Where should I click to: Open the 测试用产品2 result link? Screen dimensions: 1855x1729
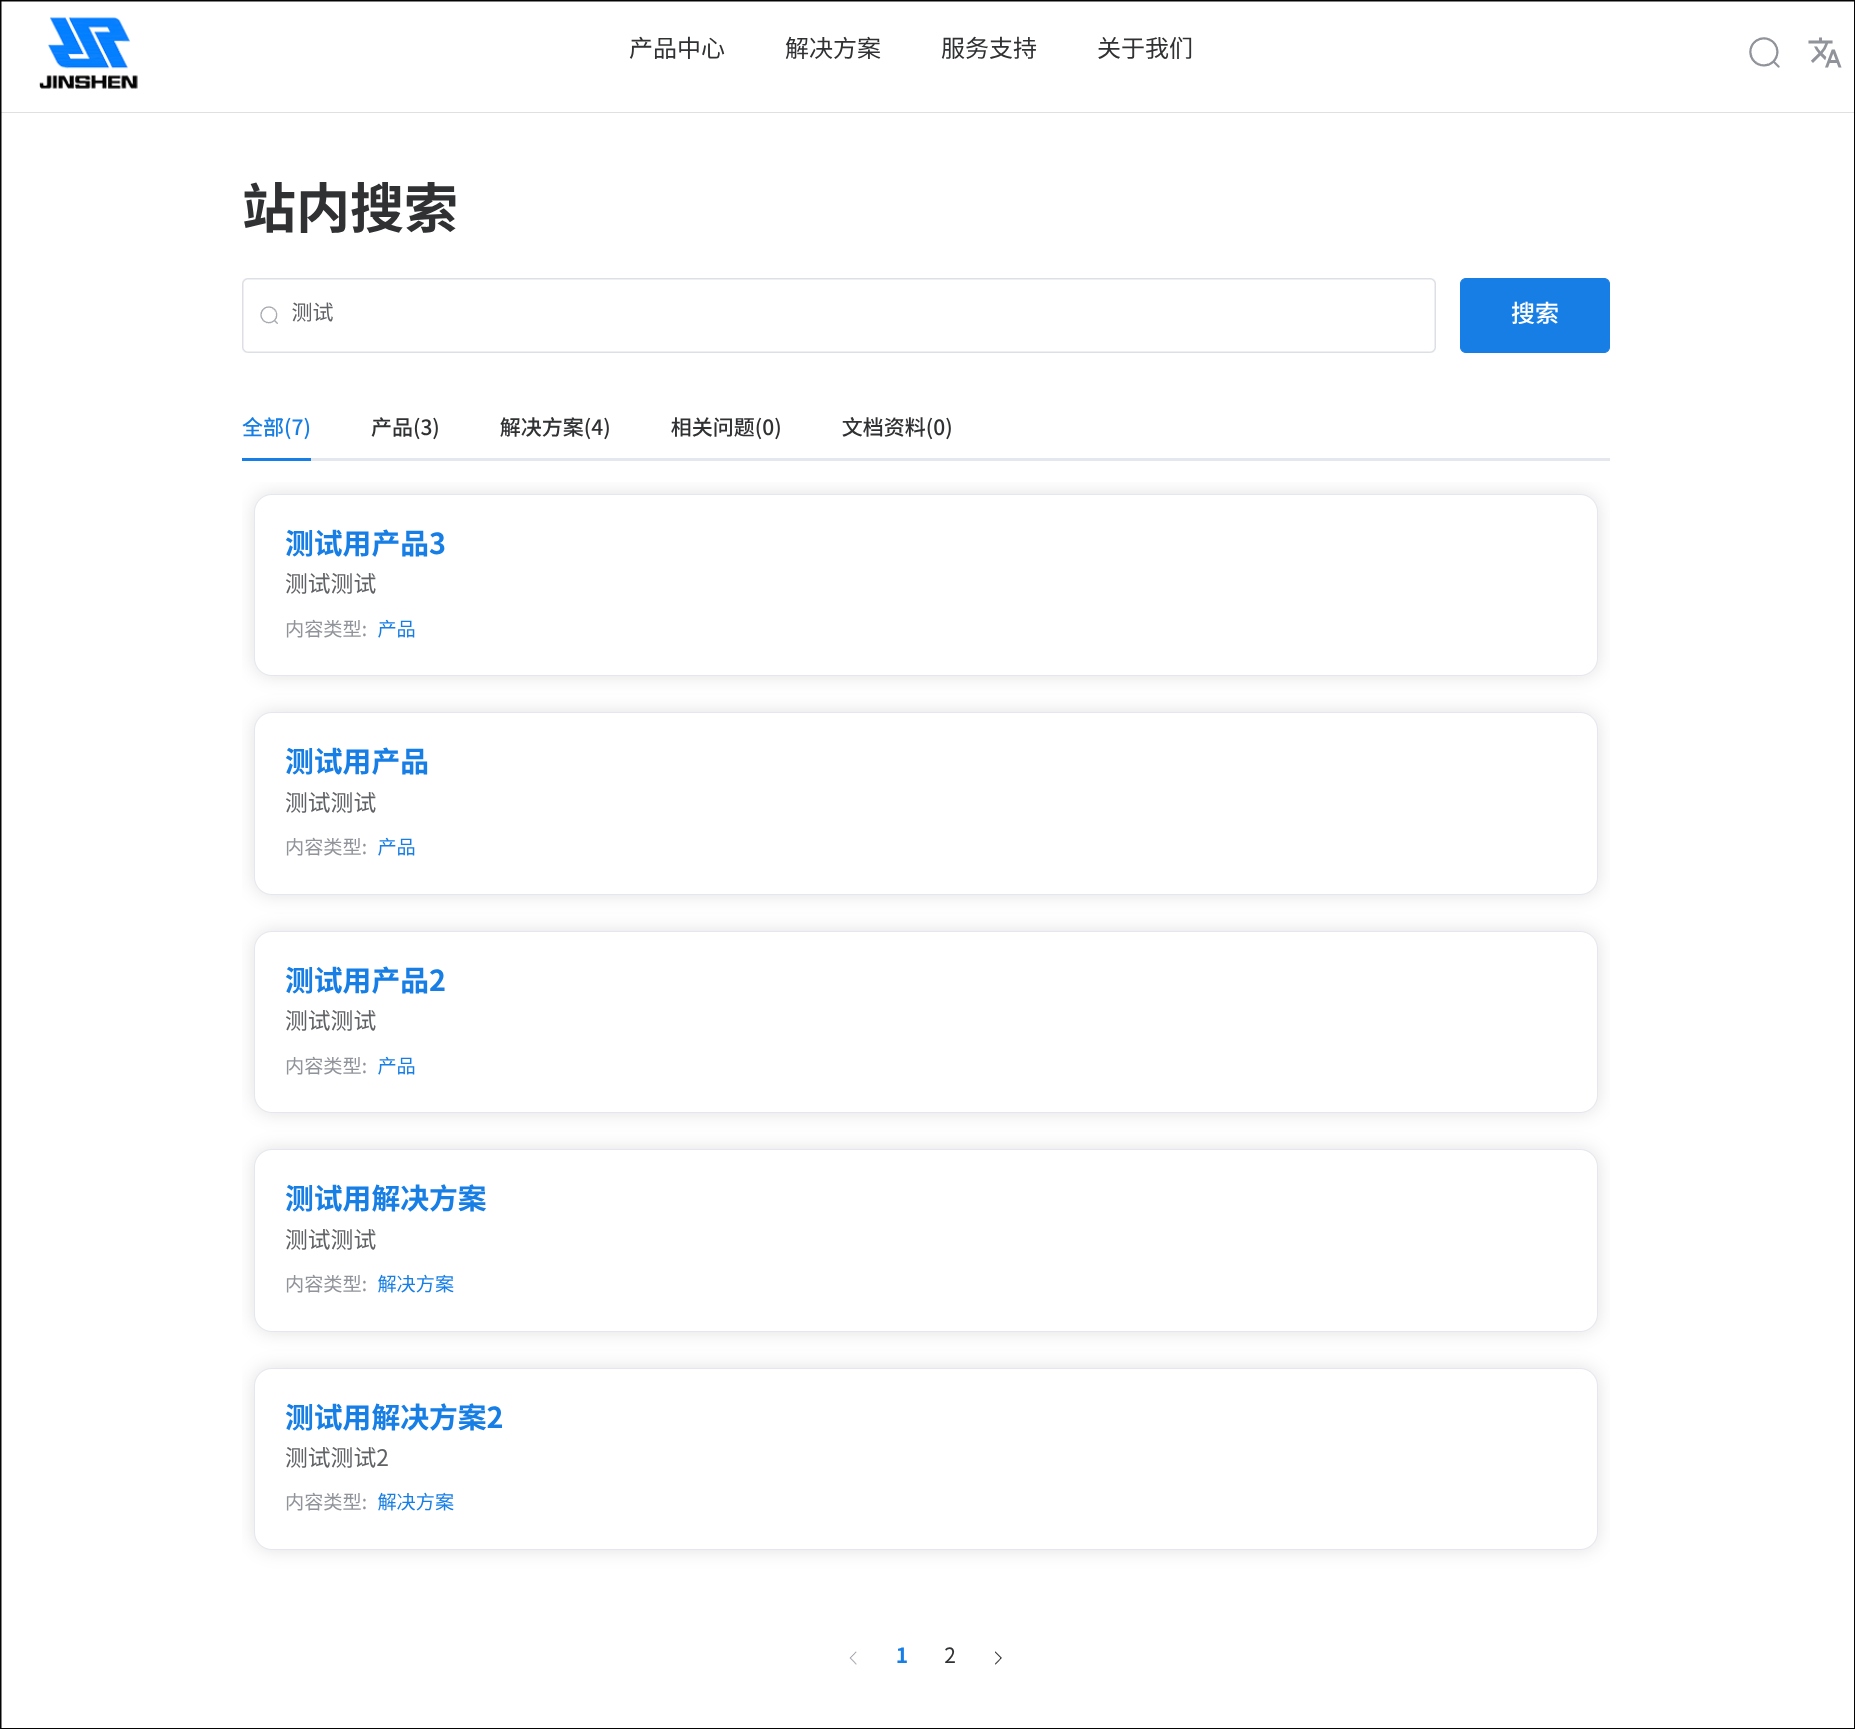pos(365,981)
